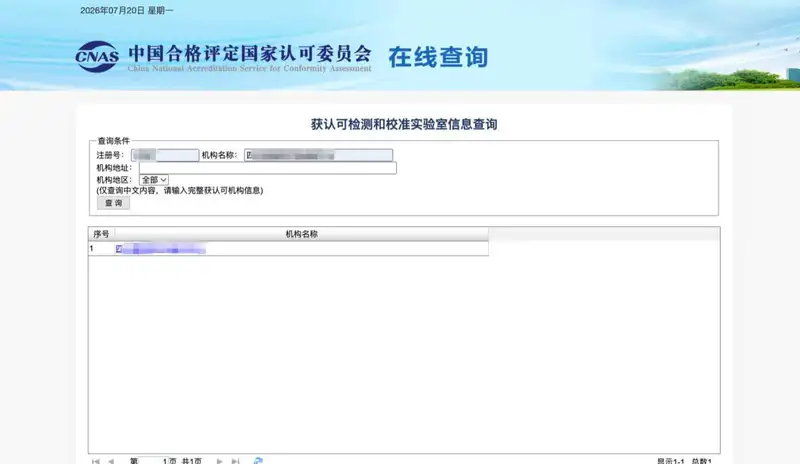Screen dimensions: 800x464
Task: Focus the 机构名称 input field
Action: [x=318, y=155]
